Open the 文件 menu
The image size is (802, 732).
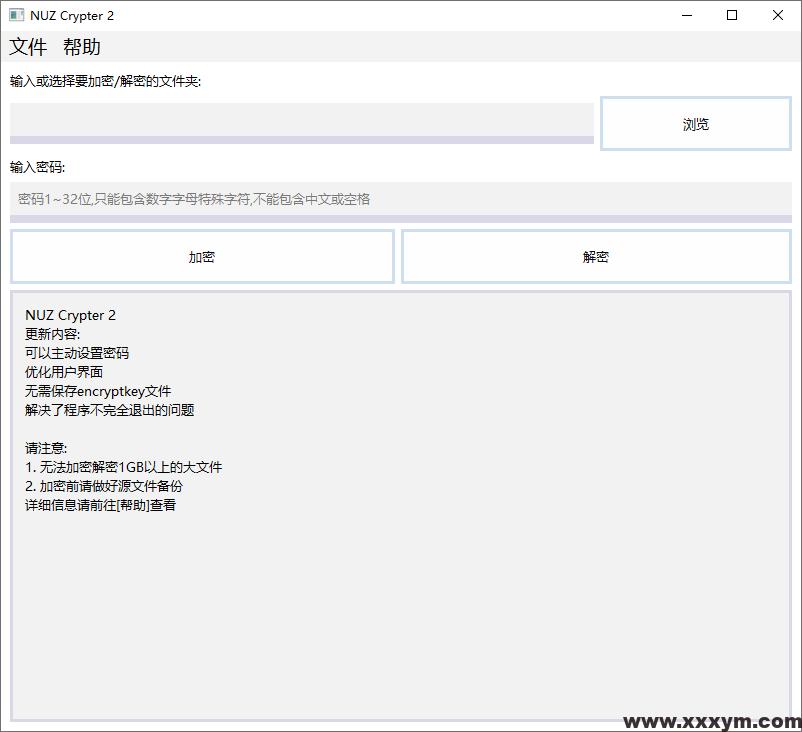[28, 47]
